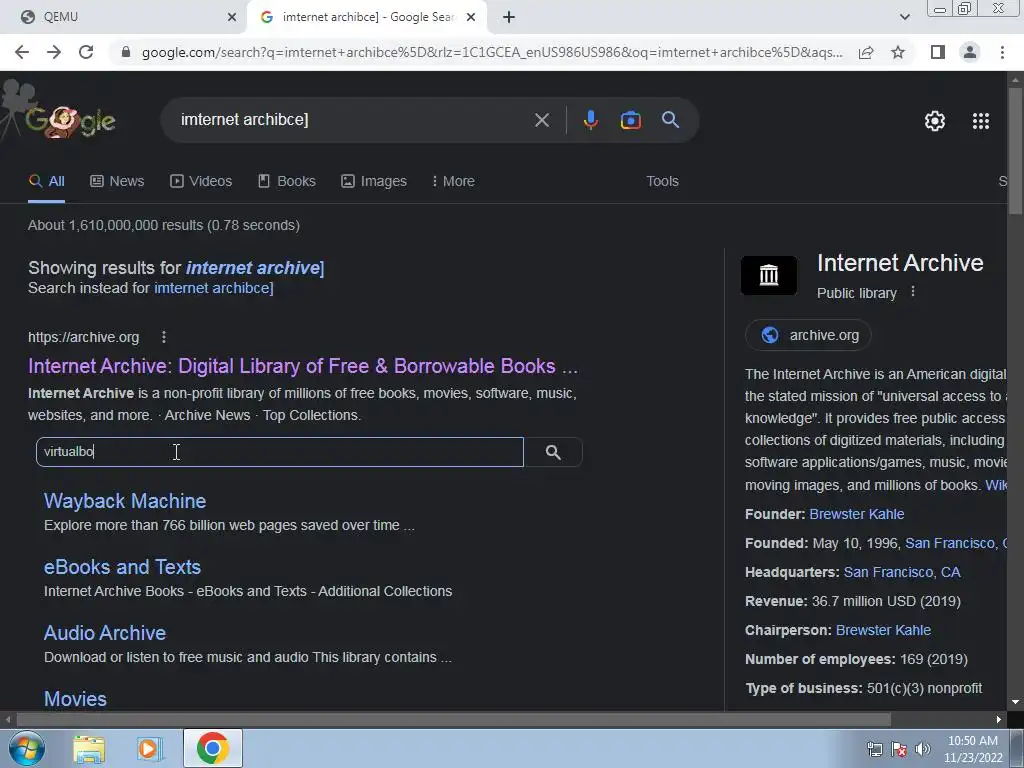This screenshot has width=1024, height=768.
Task: Open options for archive.org result
Action: tap(163, 337)
